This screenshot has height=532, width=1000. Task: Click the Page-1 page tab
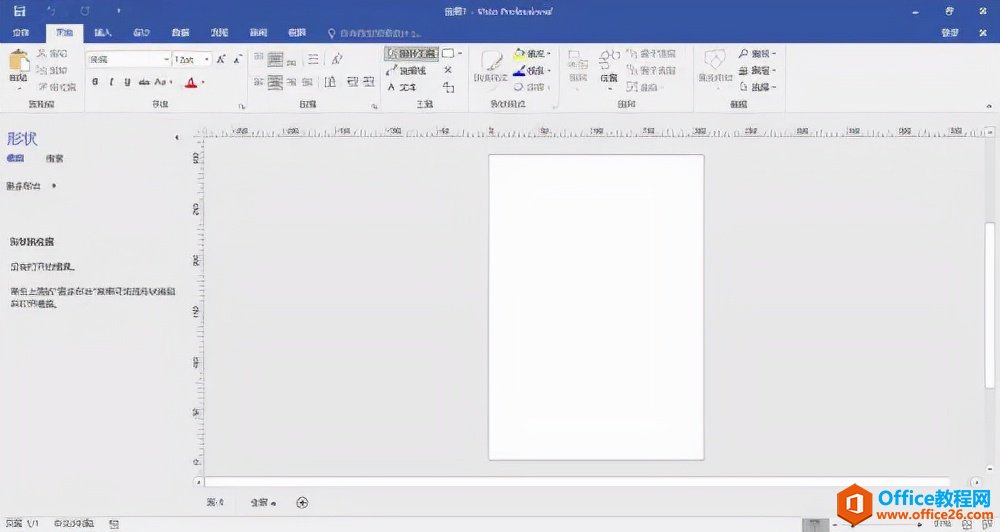(216, 503)
